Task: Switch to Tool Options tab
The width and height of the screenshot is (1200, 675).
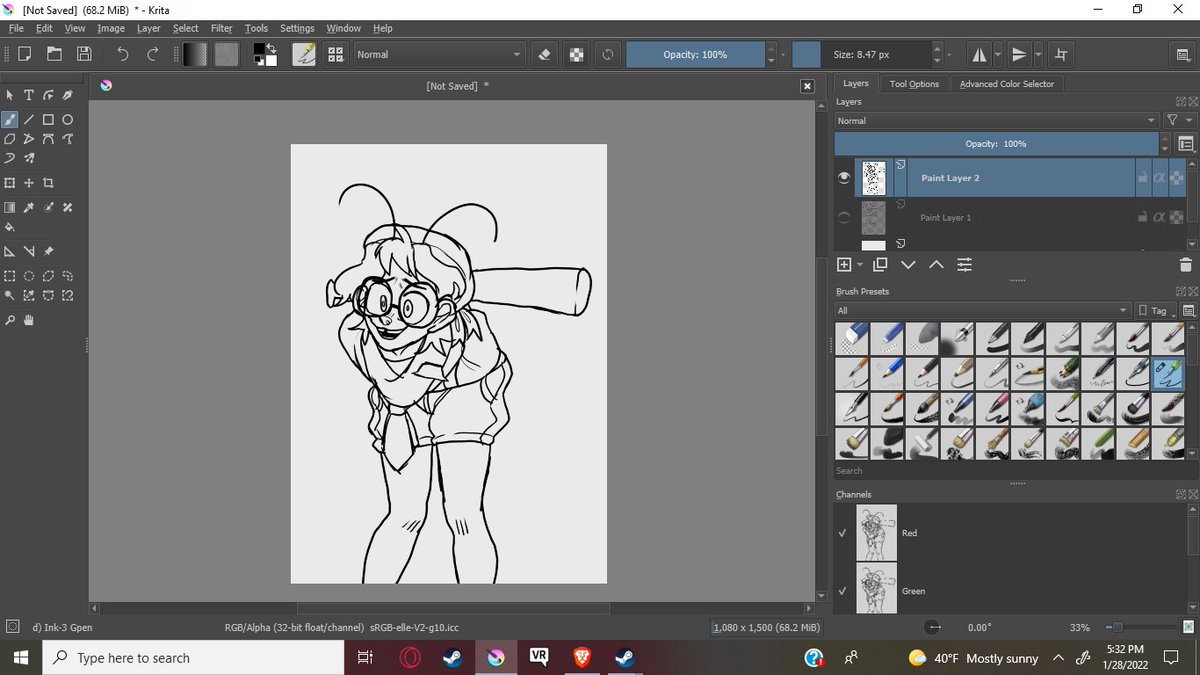Action: (x=914, y=84)
